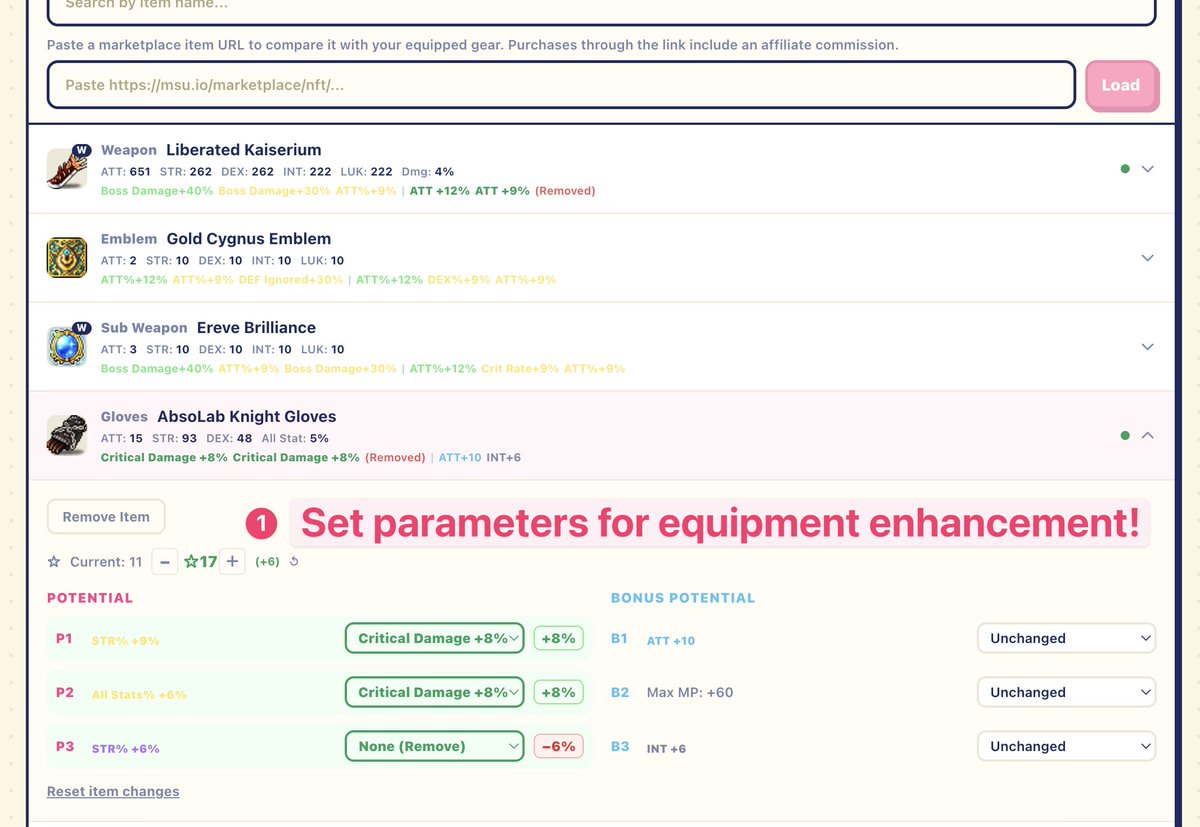Screen dimensions: 1200x827
Task: Click the Remove Item button
Action: point(106,517)
